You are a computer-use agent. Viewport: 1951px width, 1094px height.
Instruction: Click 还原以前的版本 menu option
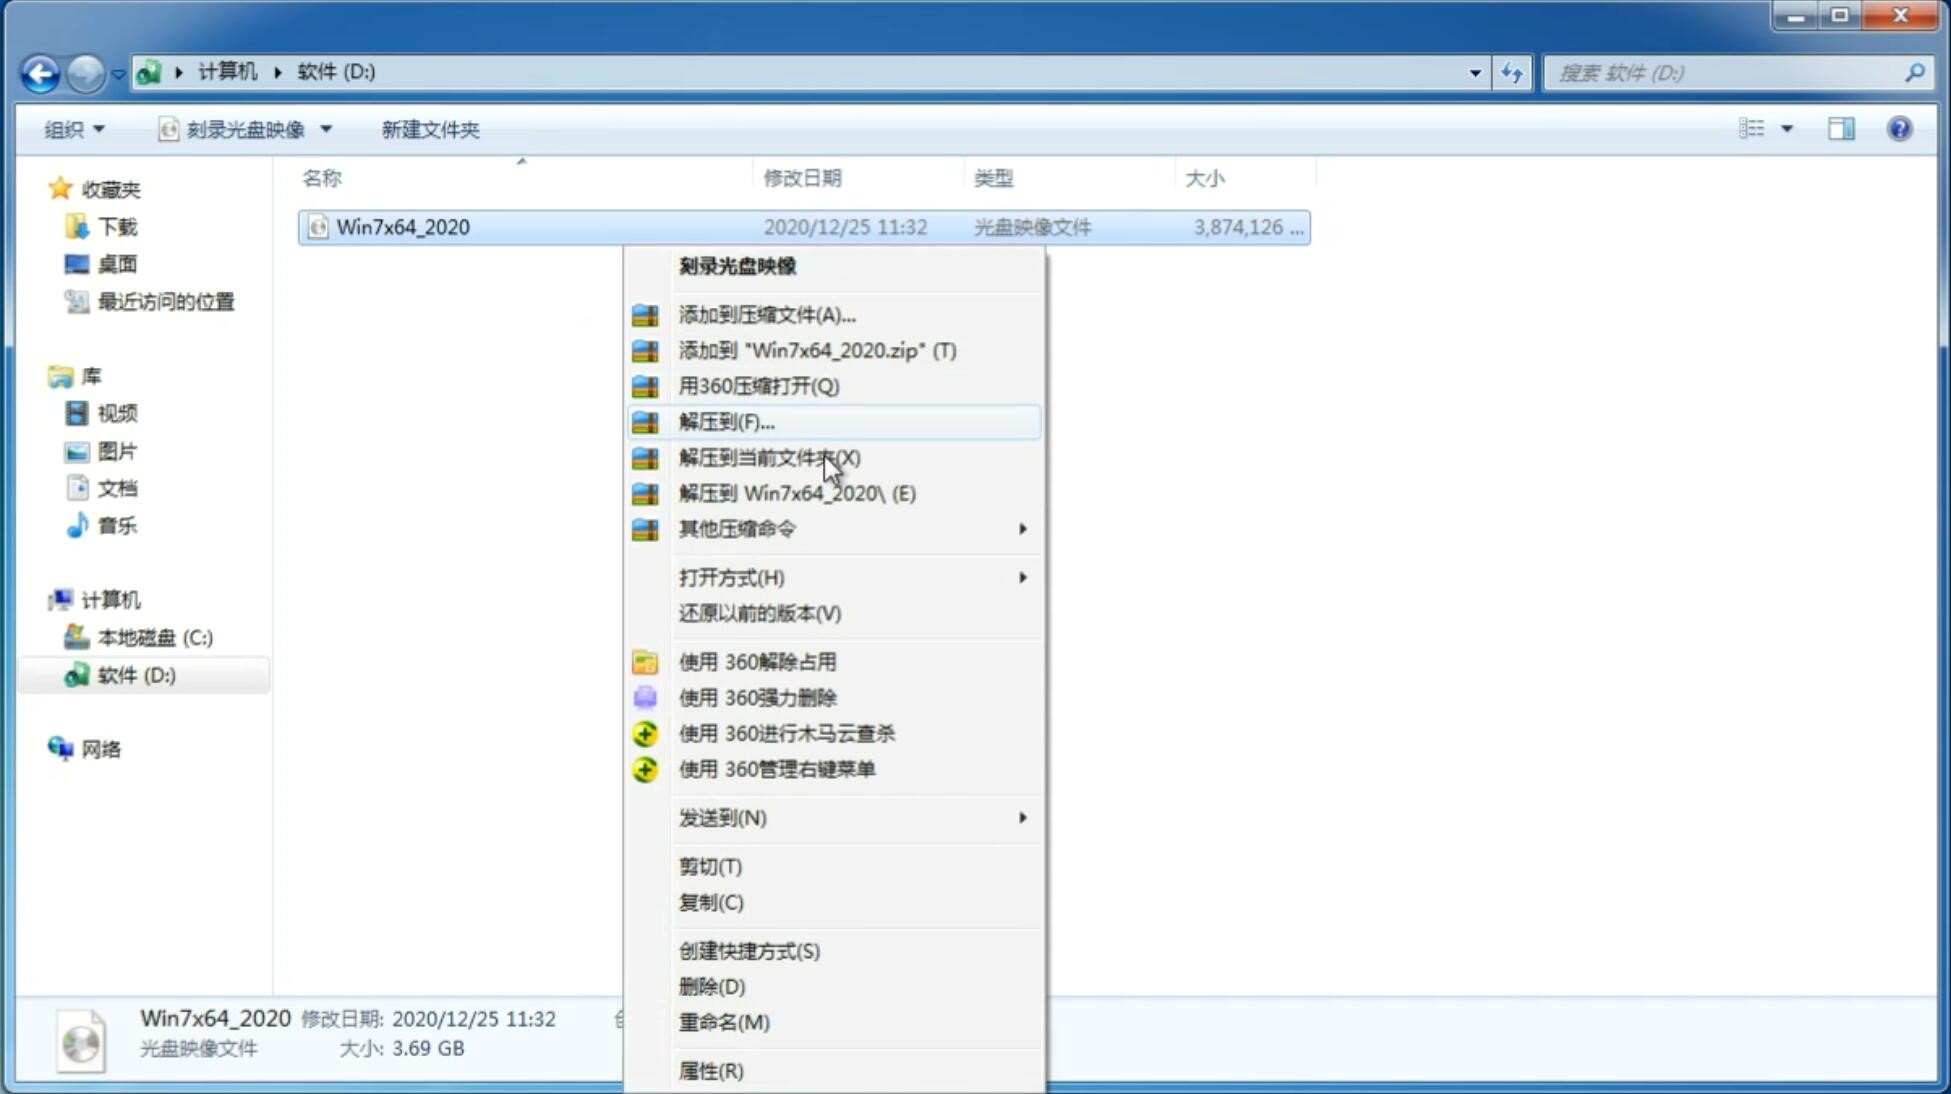[x=760, y=613]
